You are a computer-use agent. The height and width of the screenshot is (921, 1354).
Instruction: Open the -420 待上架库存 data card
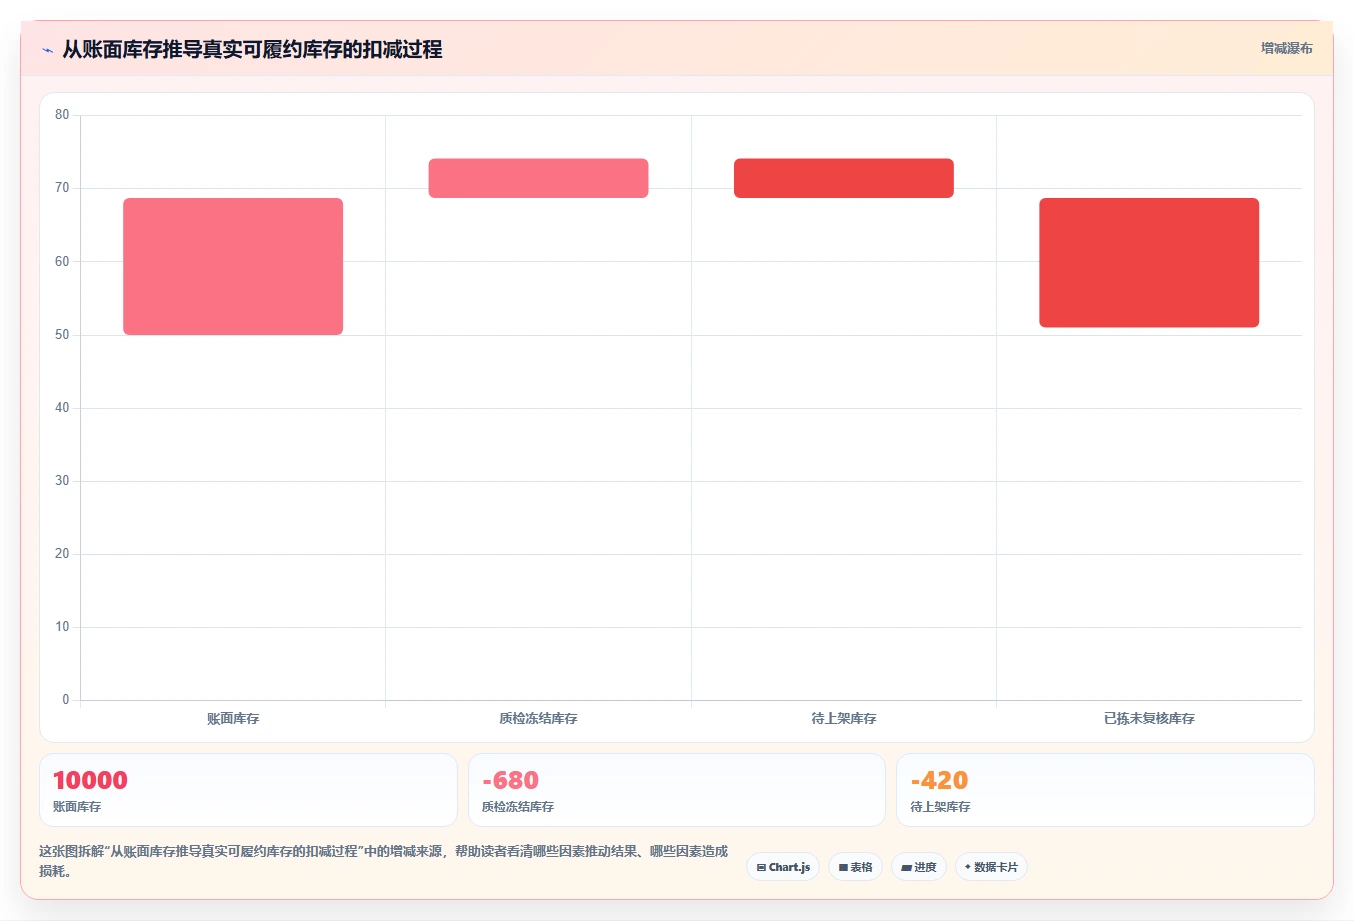pyautogui.click(x=1105, y=790)
